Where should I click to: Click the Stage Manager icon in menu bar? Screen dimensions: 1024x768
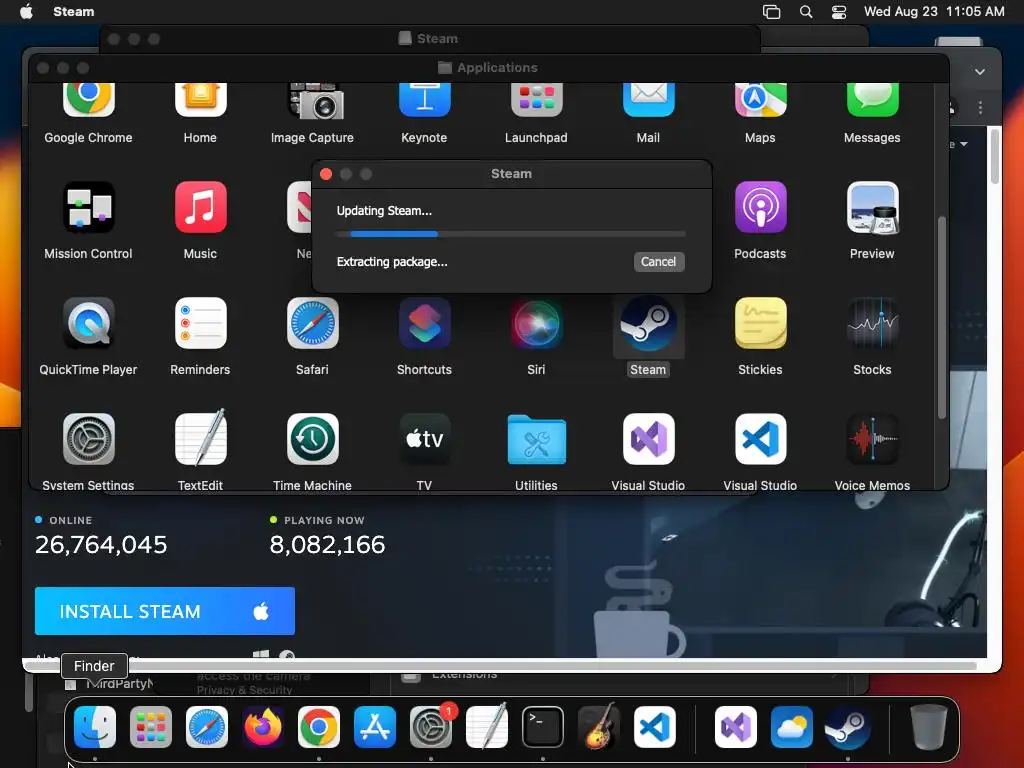click(771, 12)
